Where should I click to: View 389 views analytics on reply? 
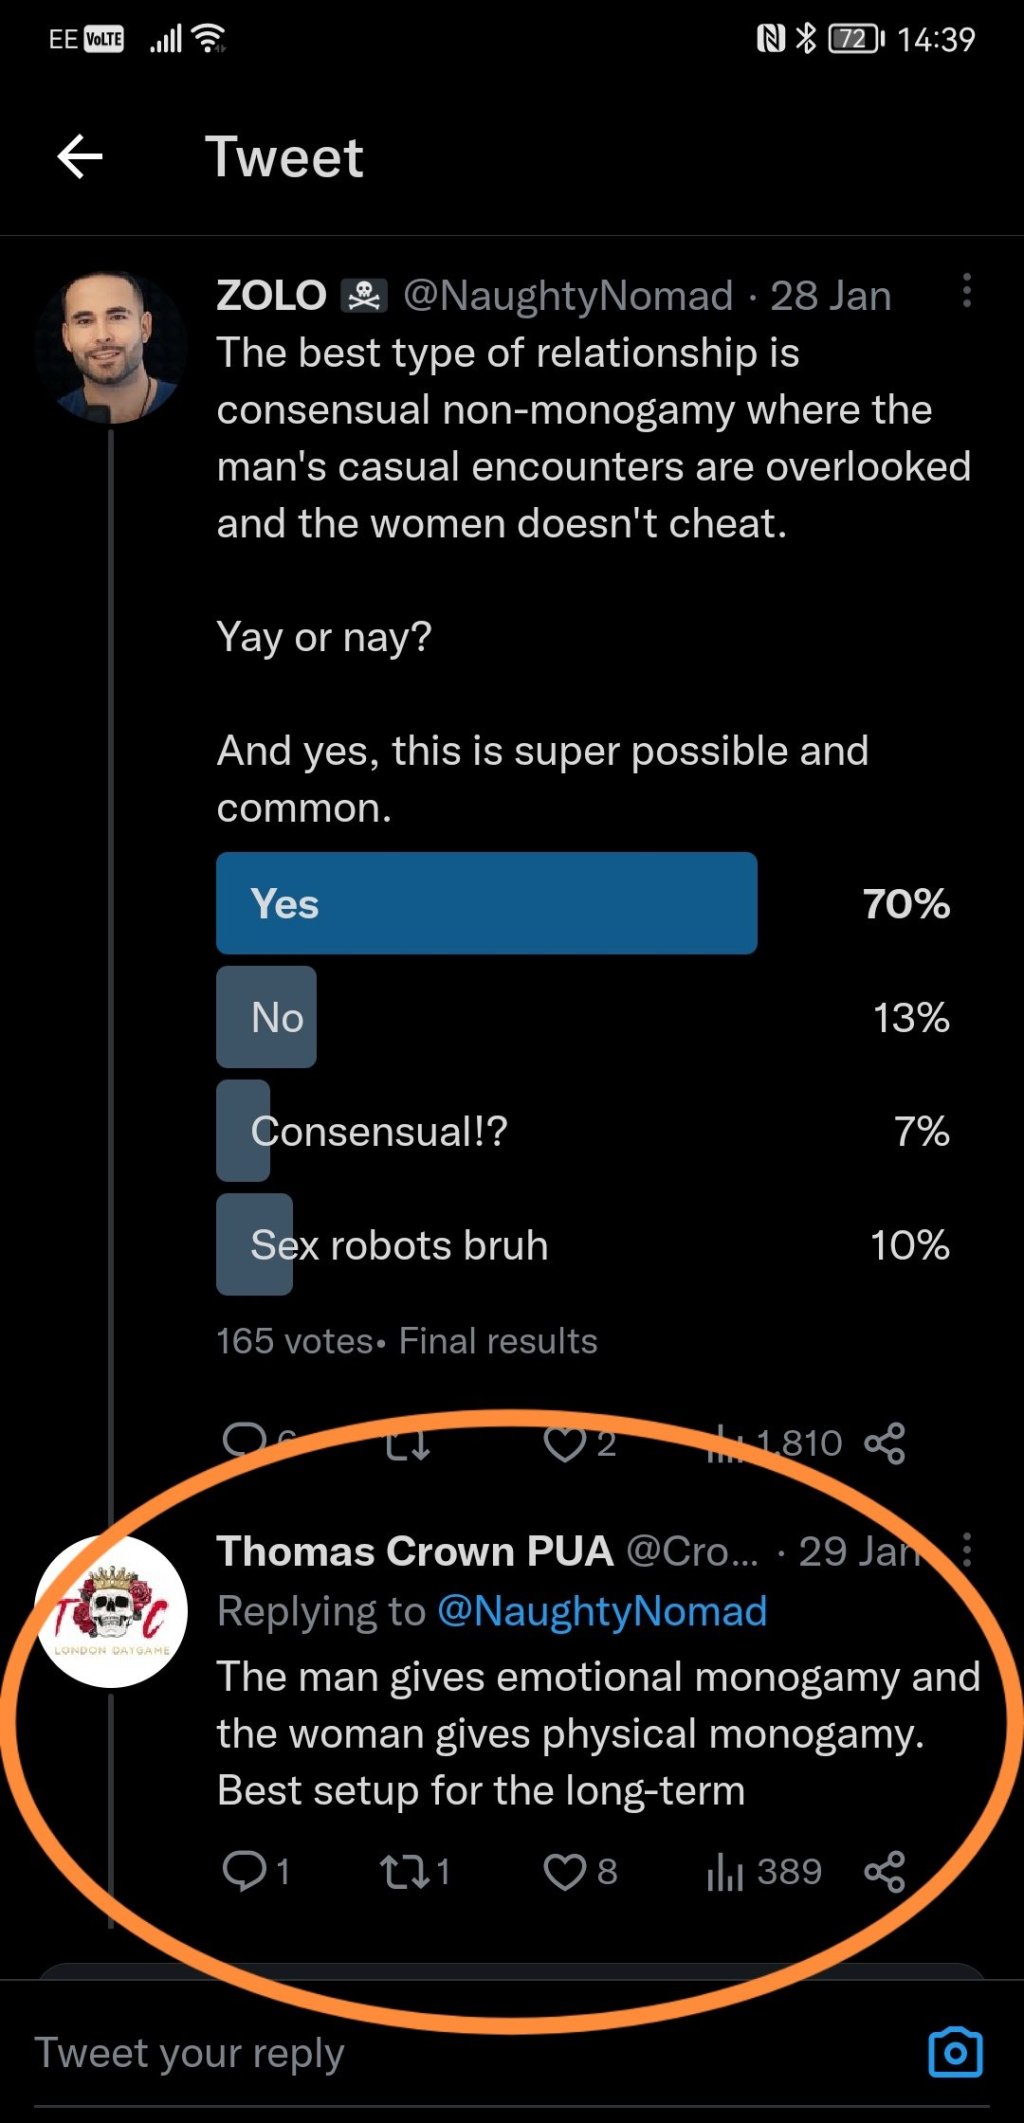763,1871
